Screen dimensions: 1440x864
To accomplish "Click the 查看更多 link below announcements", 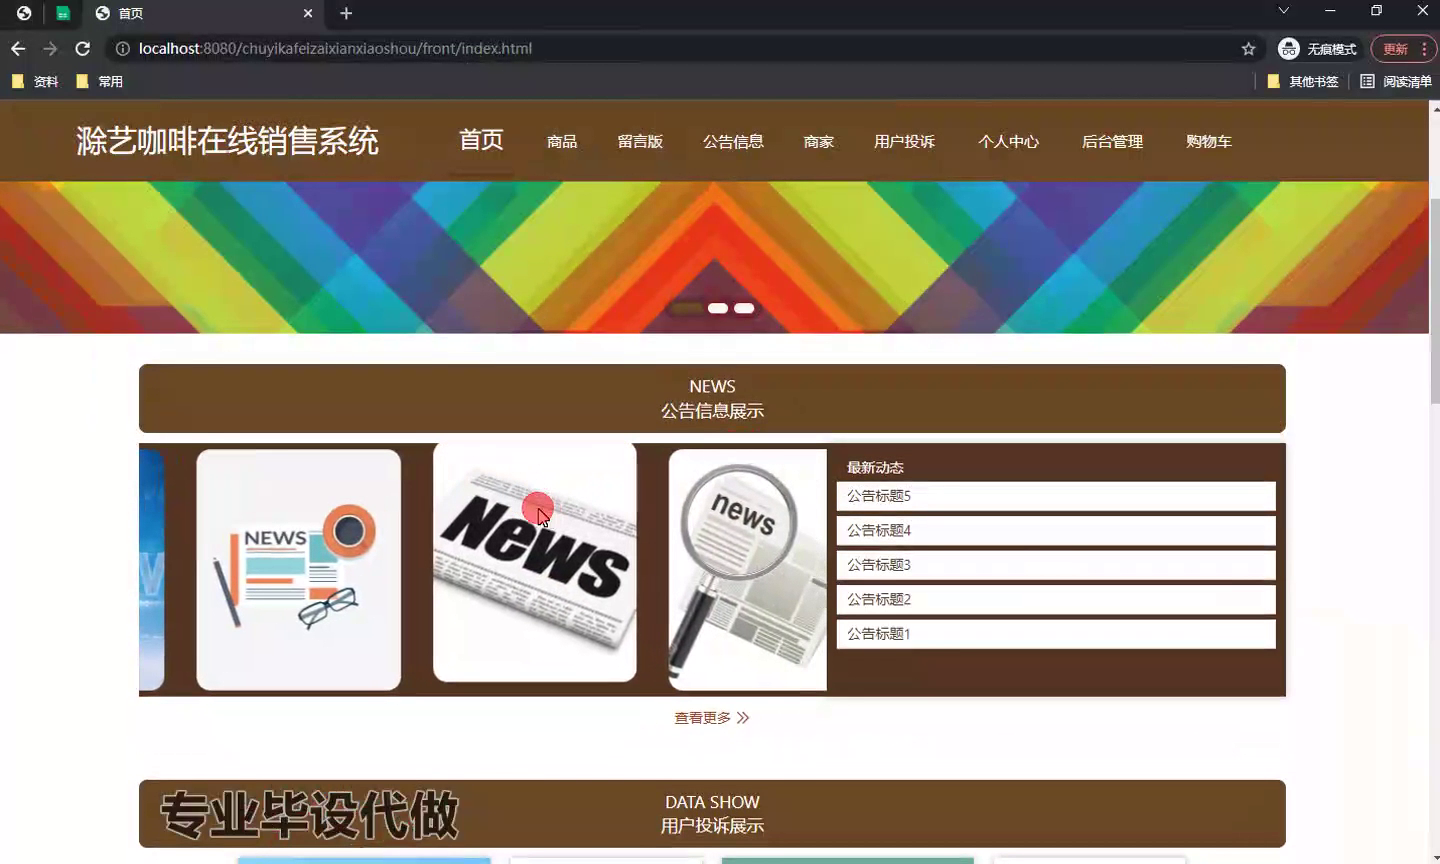I will (x=712, y=718).
